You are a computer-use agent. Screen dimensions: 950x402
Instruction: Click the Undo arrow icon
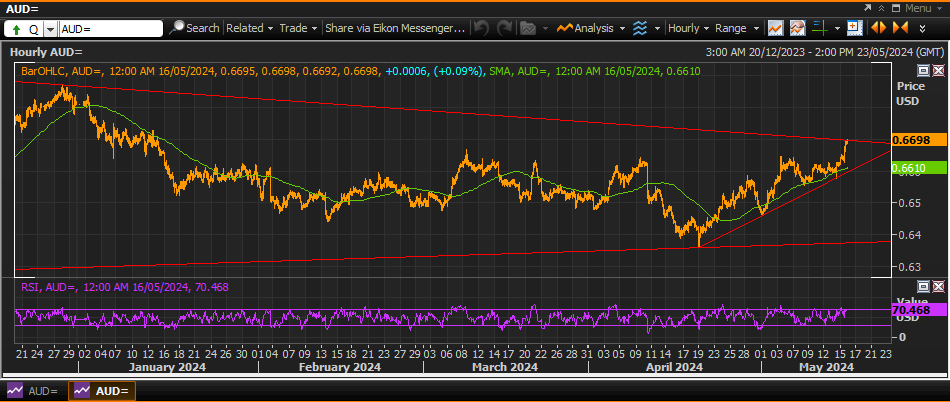coord(481,28)
